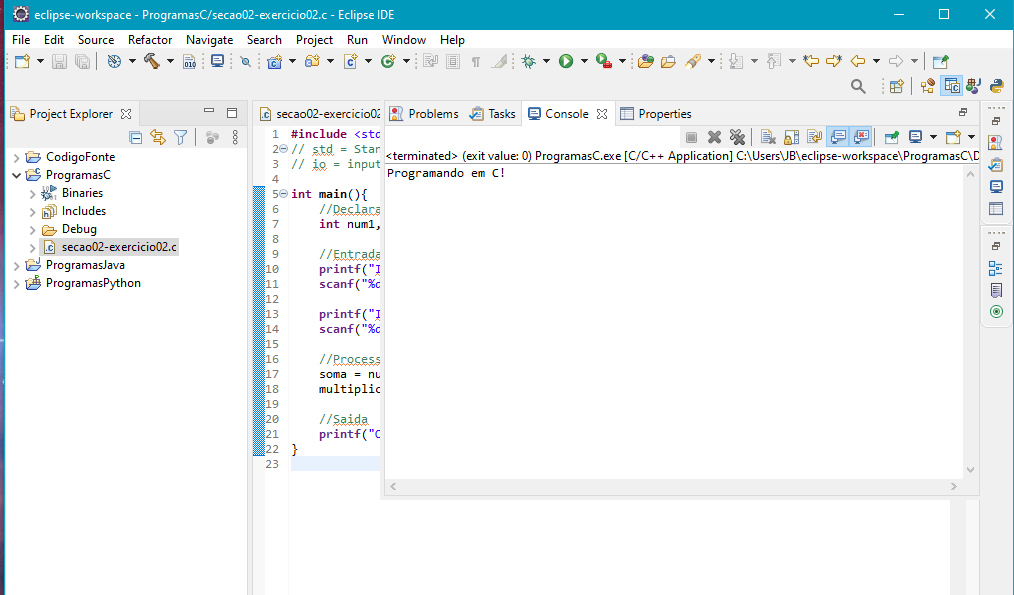This screenshot has height=595, width=1014.
Task: Open the Refactor menu
Action: tap(150, 40)
